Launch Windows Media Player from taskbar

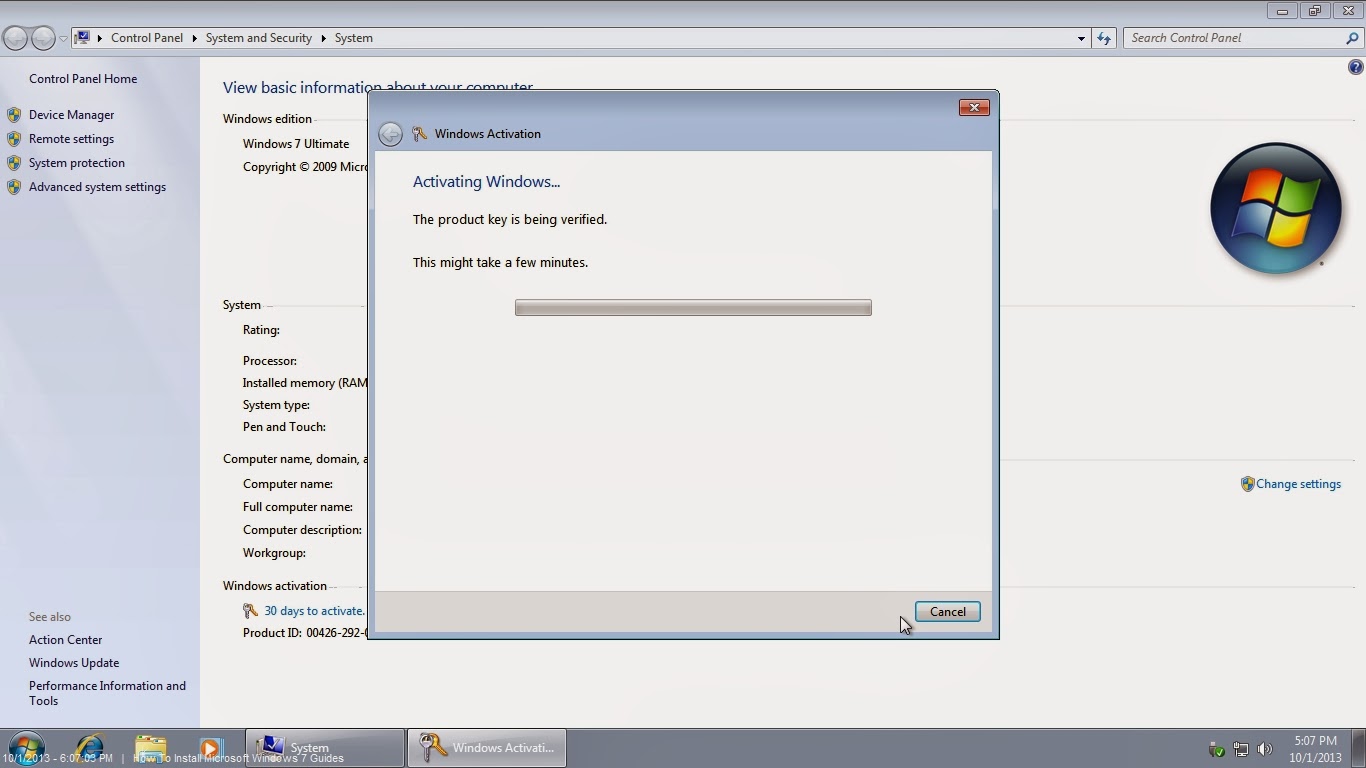click(x=210, y=748)
